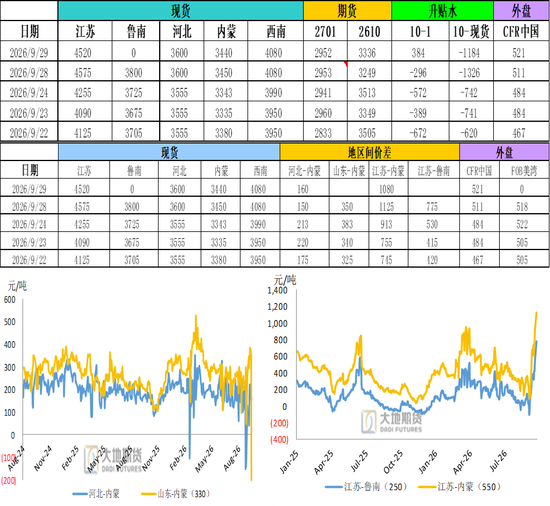550x506 pixels.
Task: Click the 江苏 4520 cell in second table
Action: 84,189
